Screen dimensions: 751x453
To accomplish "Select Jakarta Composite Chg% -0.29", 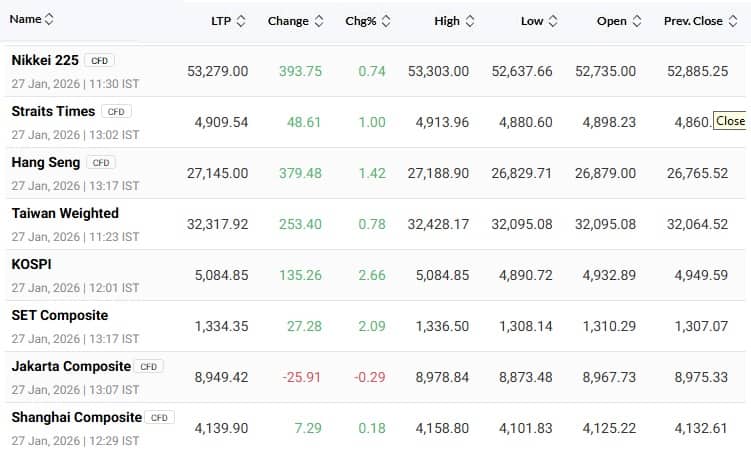I will (x=370, y=377).
